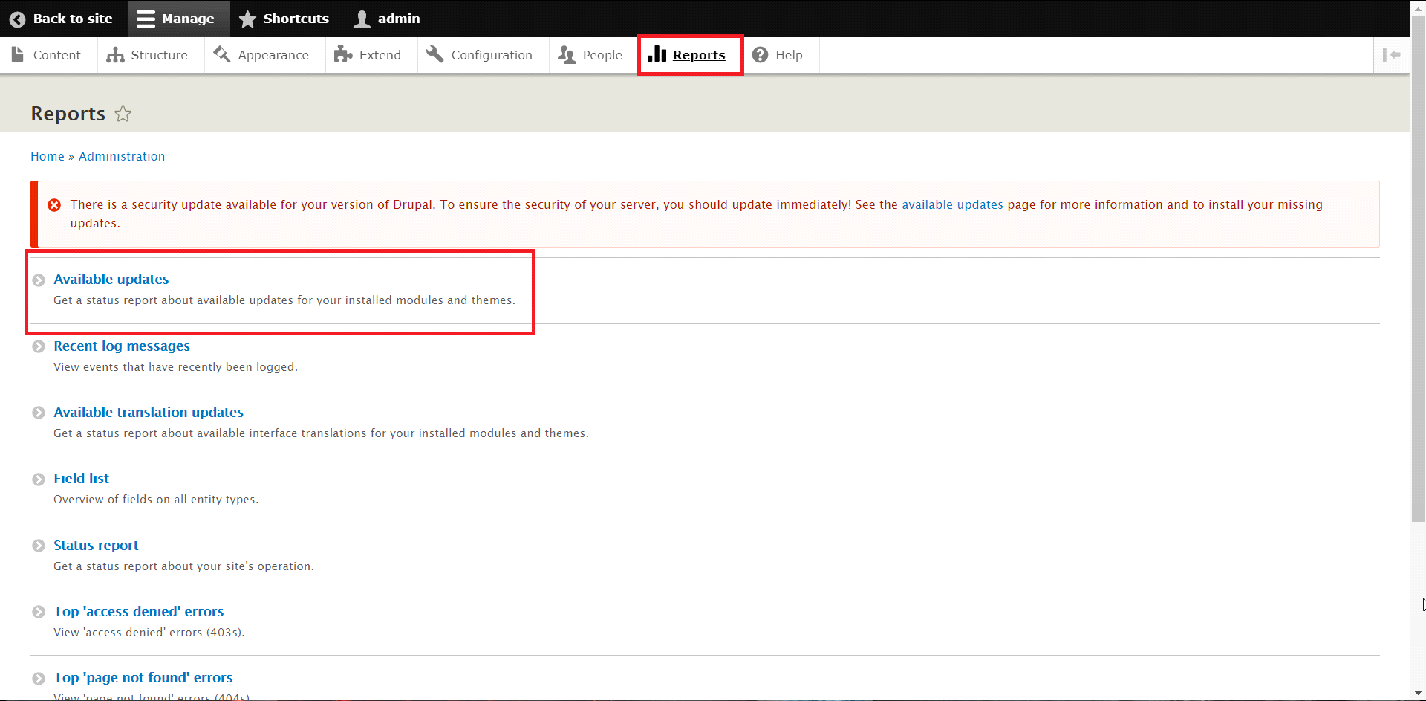The width and height of the screenshot is (1426, 701).
Task: Open the Shortcuts star menu
Action: (284, 18)
